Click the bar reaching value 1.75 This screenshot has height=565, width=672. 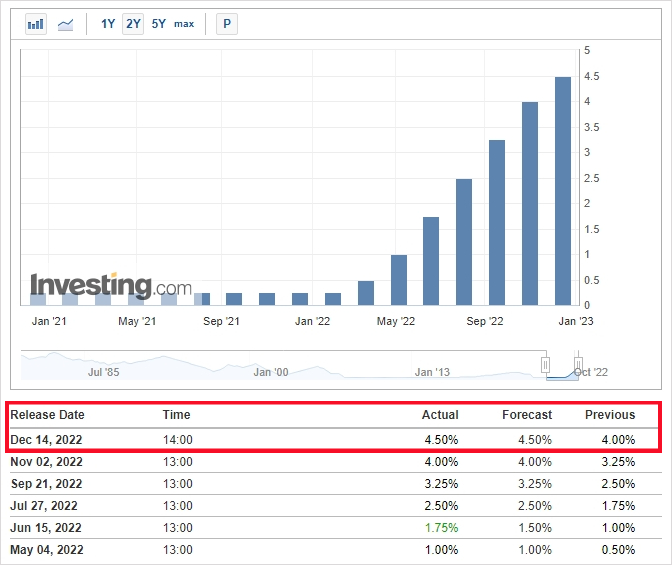431,261
